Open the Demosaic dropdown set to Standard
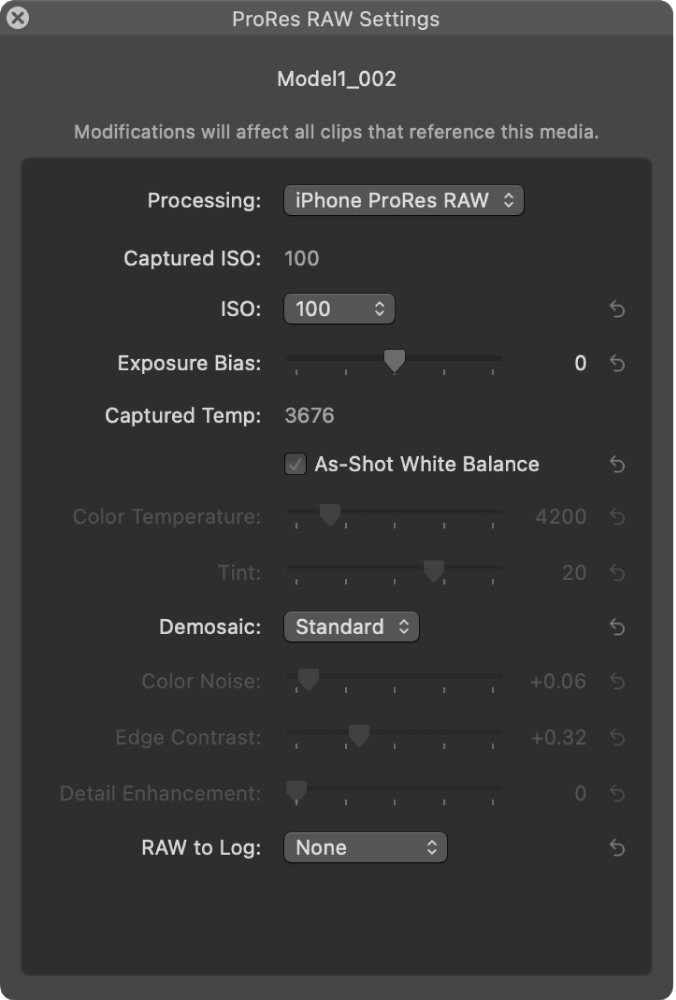The width and height of the screenshot is (676, 1000). point(352,627)
